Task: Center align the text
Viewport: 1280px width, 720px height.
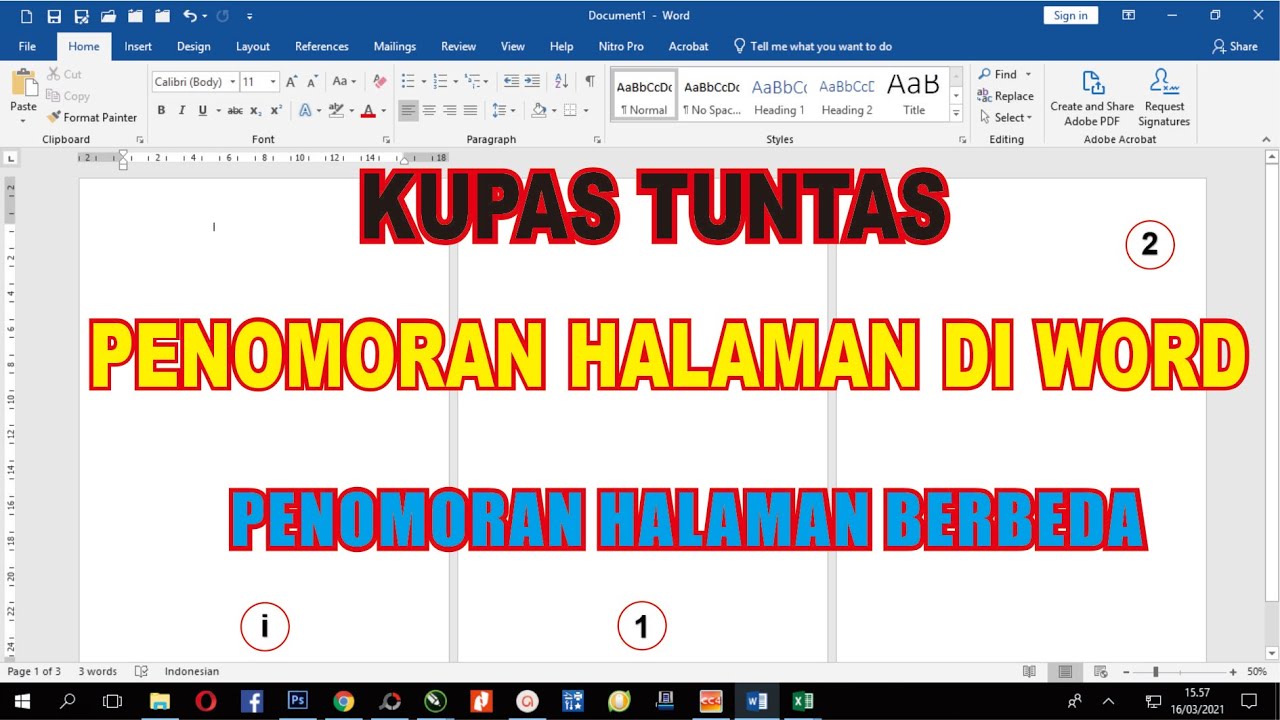Action: point(429,111)
